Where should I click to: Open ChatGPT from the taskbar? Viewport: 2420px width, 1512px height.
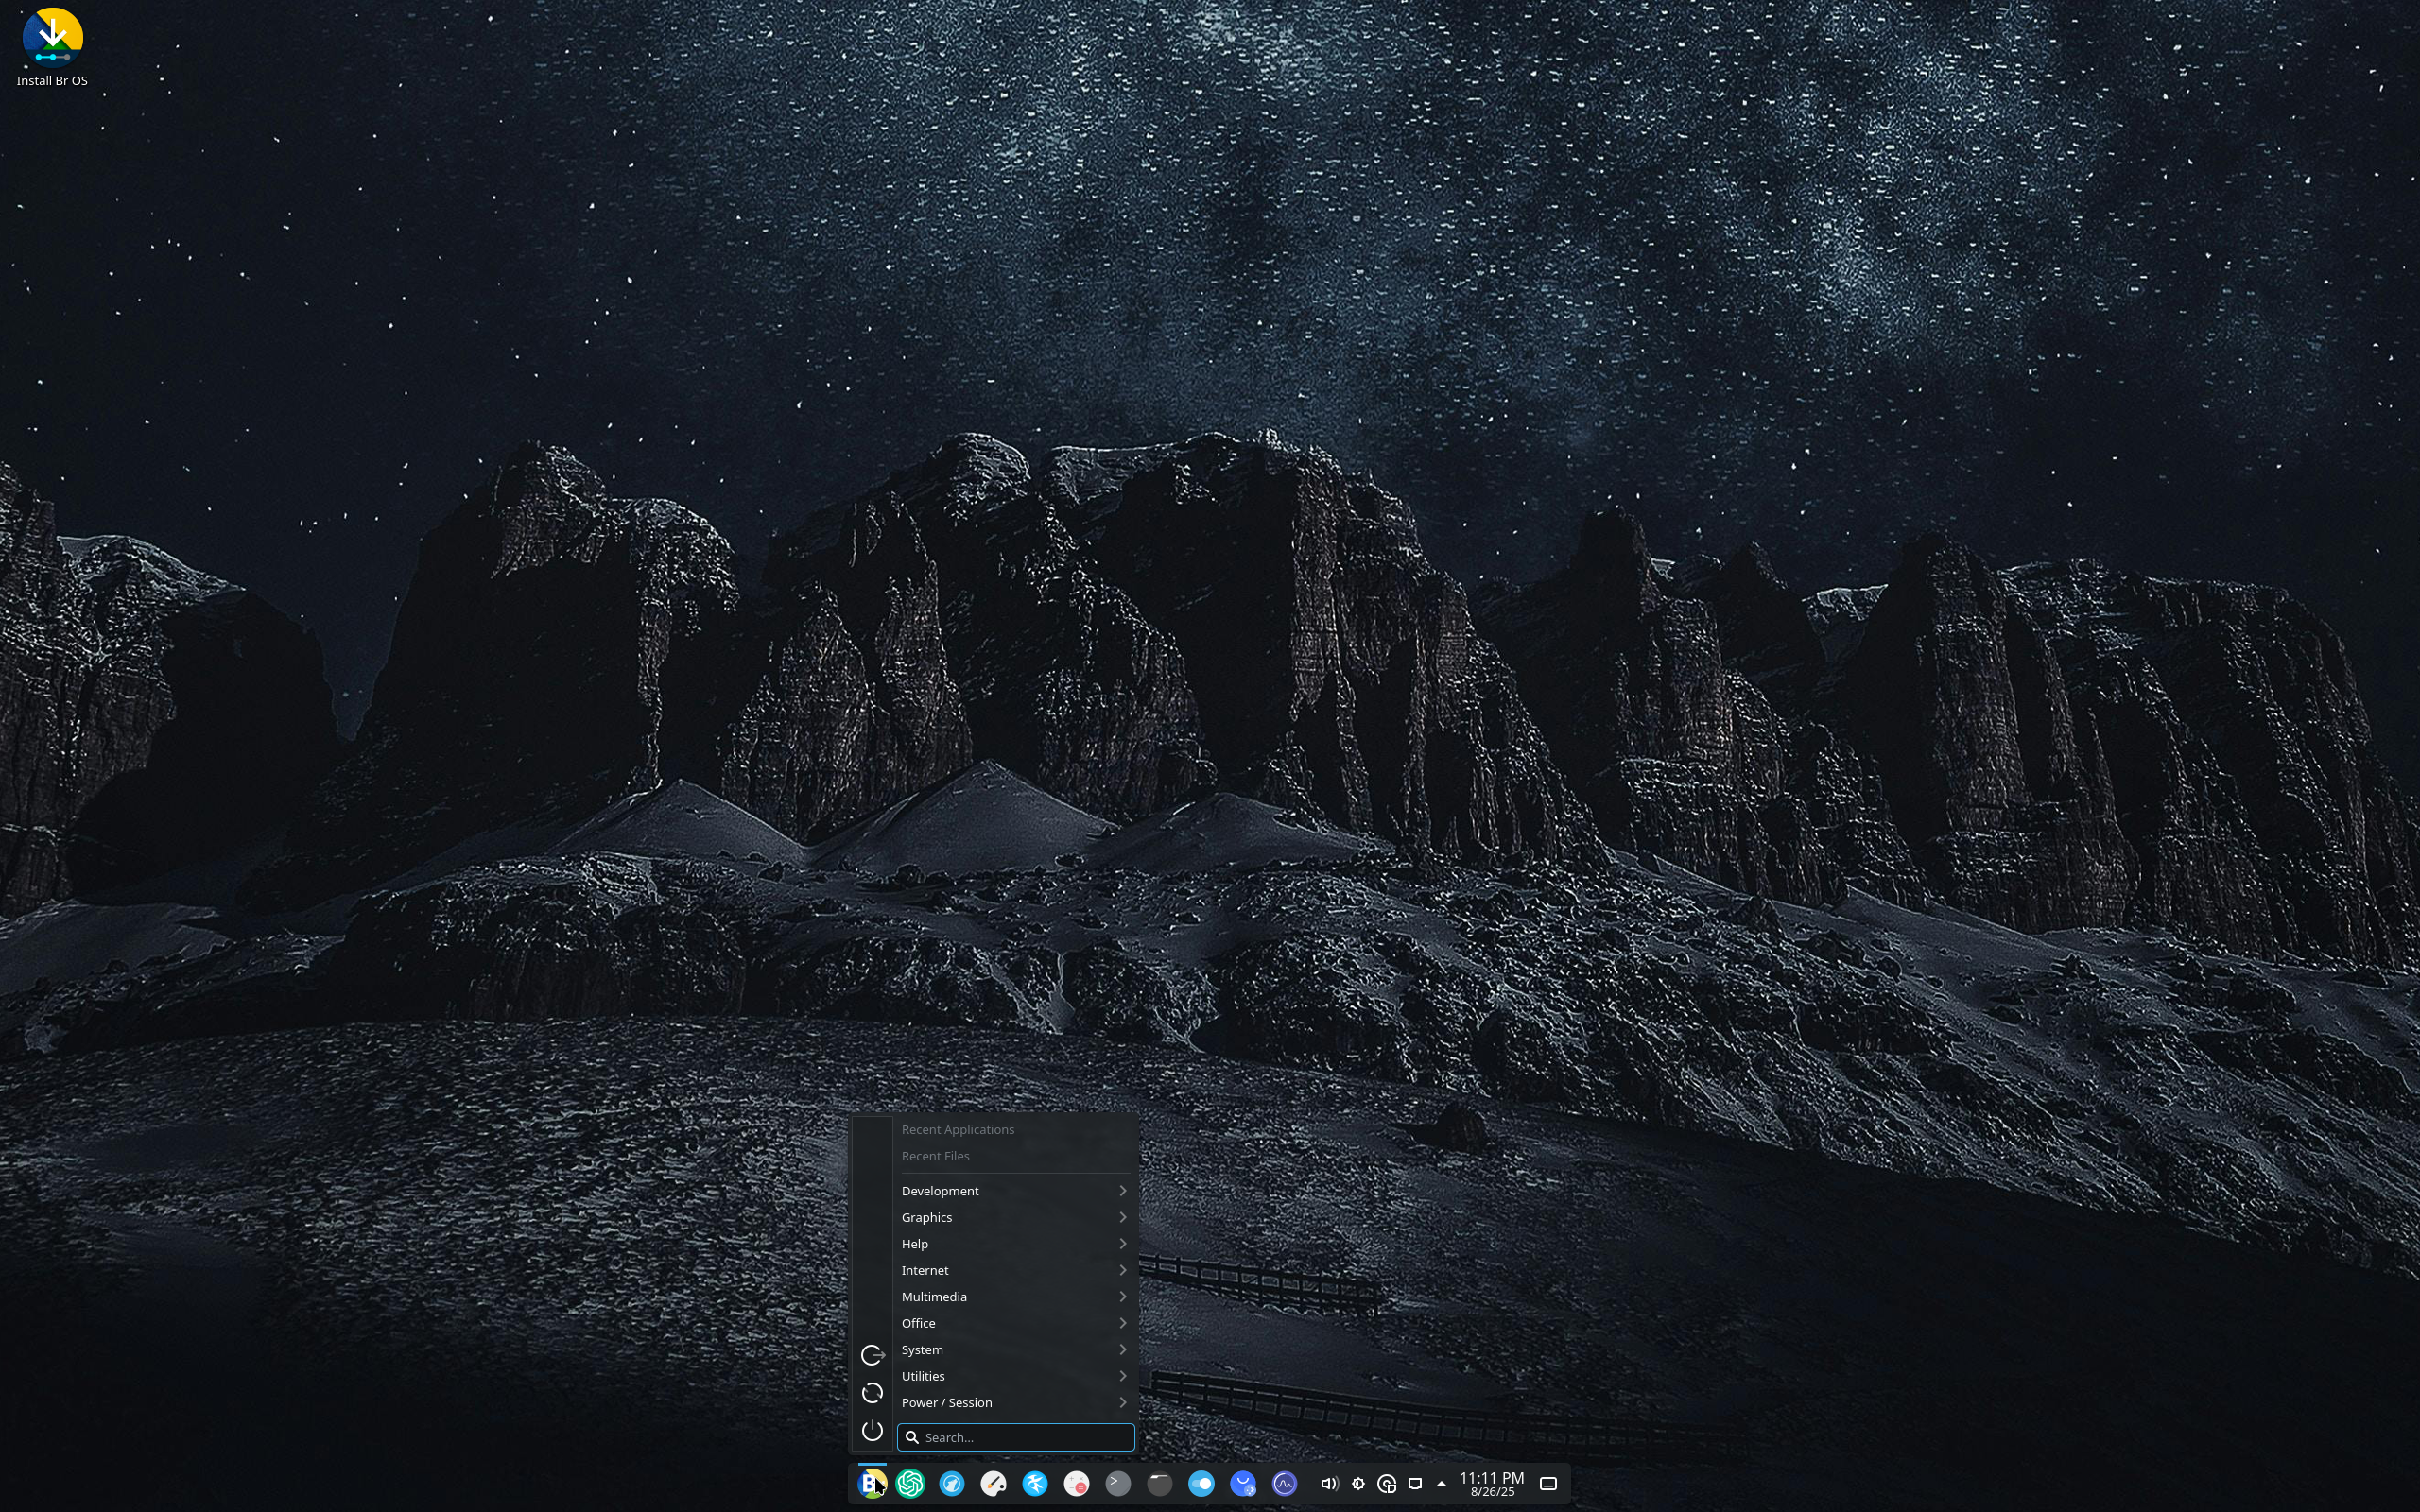click(x=910, y=1483)
